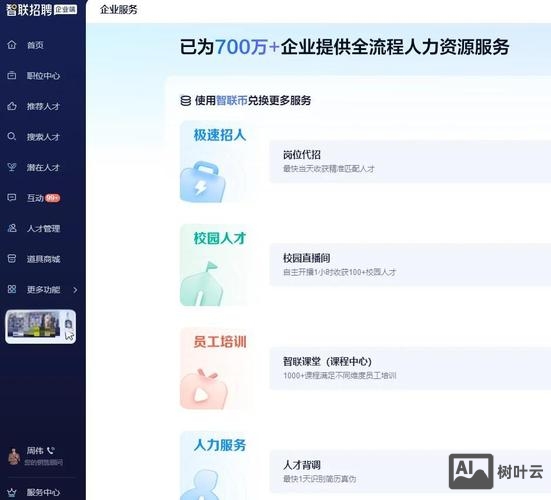The width and height of the screenshot is (551, 500).
Task: Open the 校园直播间 service row
Action: tap(410, 265)
